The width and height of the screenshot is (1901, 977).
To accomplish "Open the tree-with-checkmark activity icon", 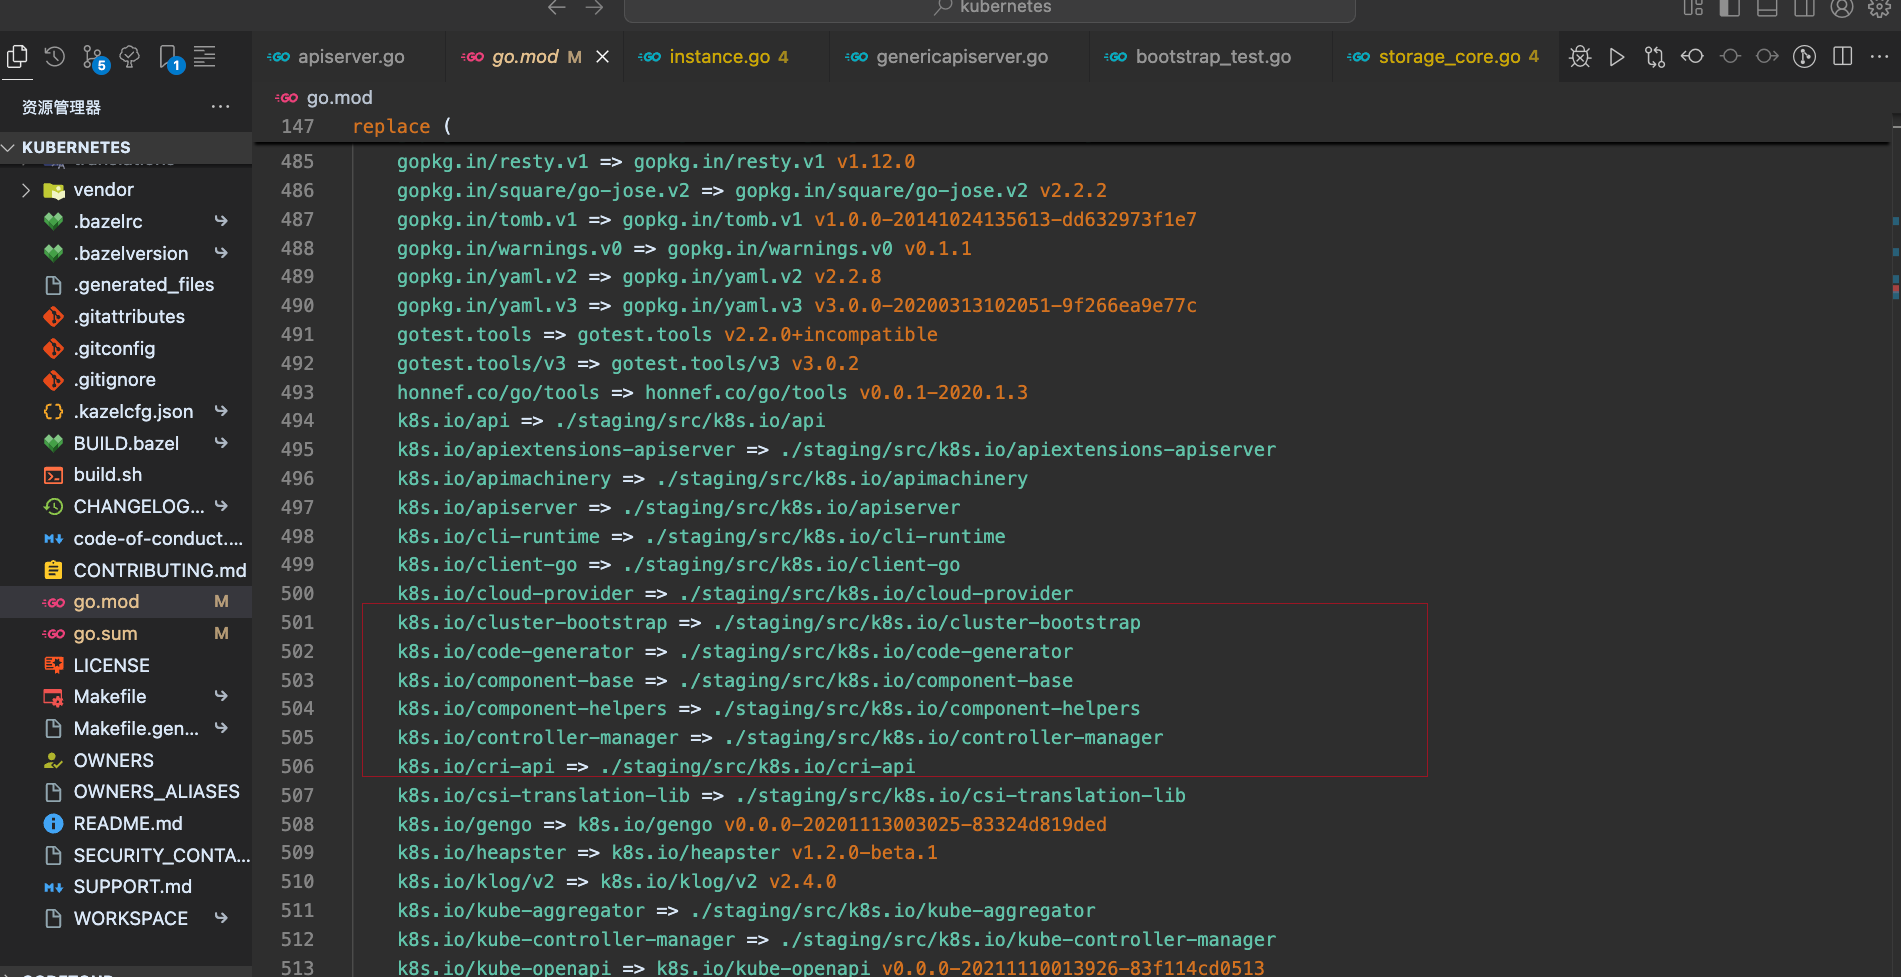I will pyautogui.click(x=130, y=57).
